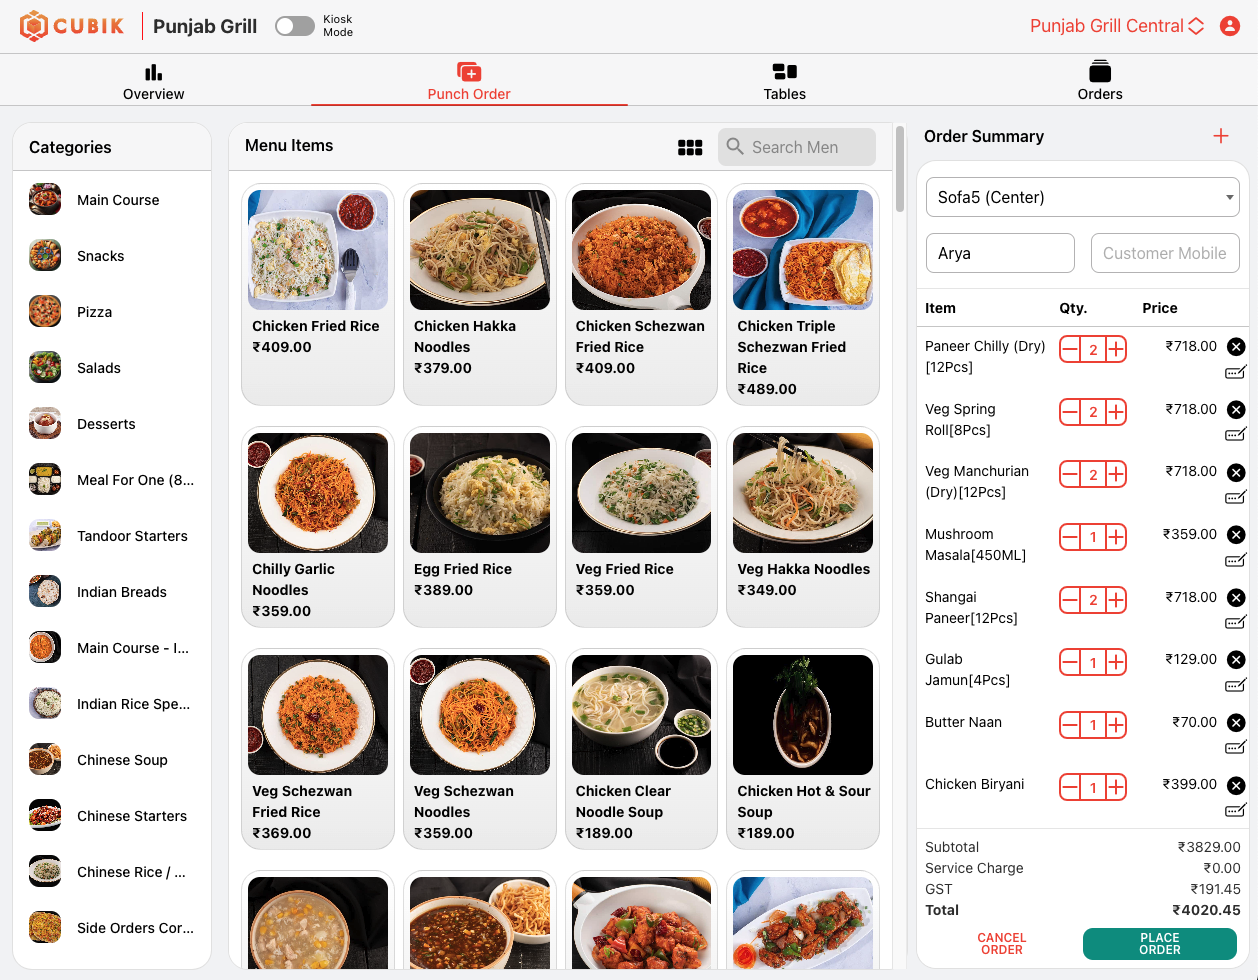Increase quantity of Veg Manchurian (Dry)
Viewport: 1258px width, 980px height.
(x=1116, y=474)
